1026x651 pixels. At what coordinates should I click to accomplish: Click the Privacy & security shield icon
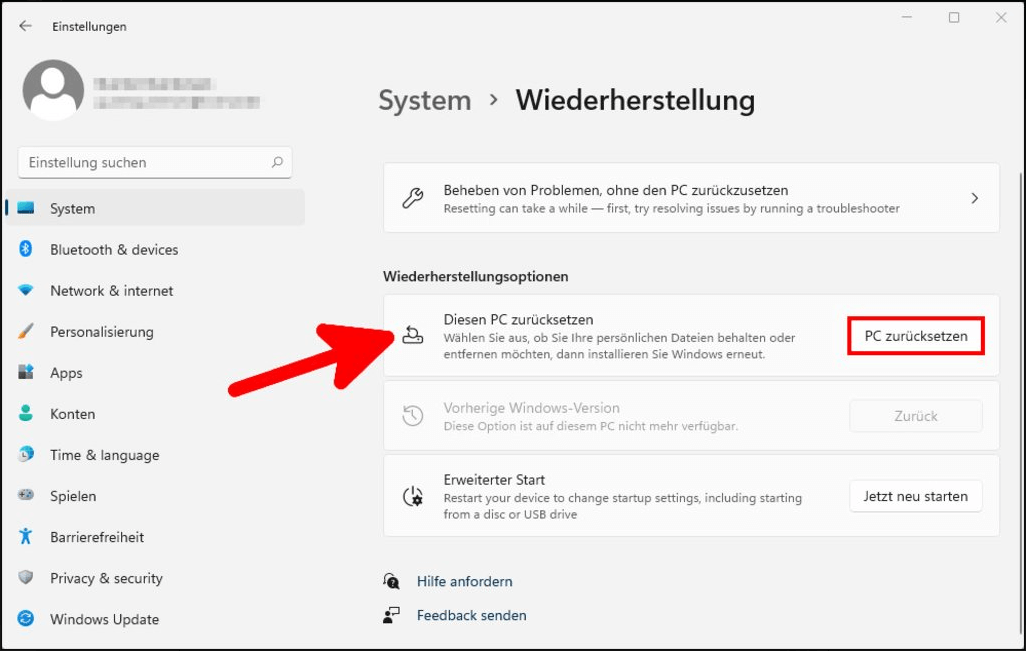point(26,577)
